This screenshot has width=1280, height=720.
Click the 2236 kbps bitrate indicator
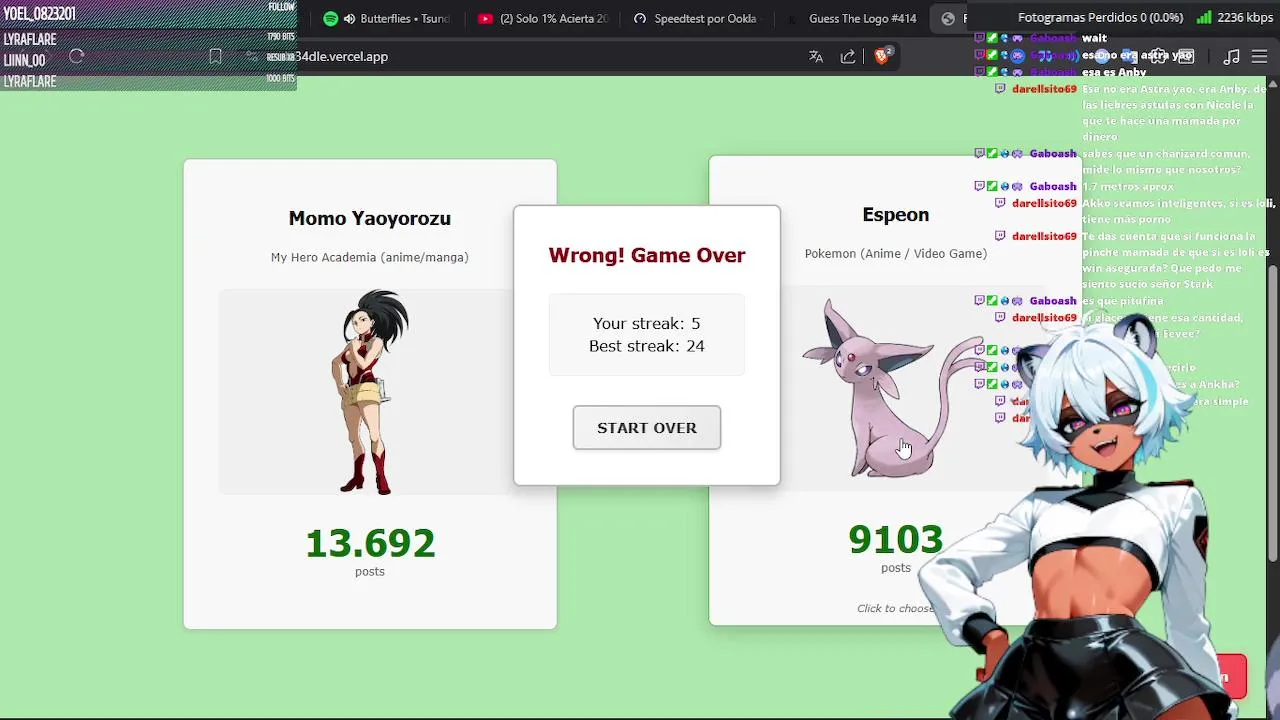[1245, 18]
